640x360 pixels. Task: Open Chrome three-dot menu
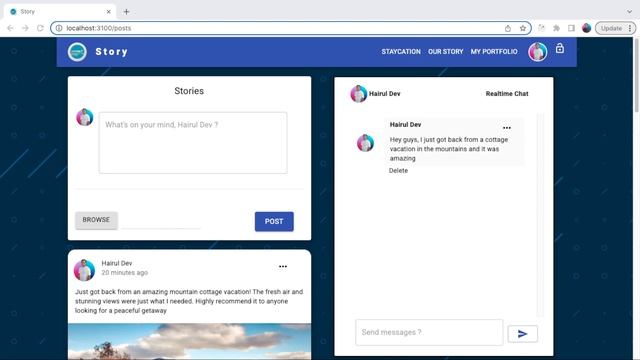(x=630, y=28)
